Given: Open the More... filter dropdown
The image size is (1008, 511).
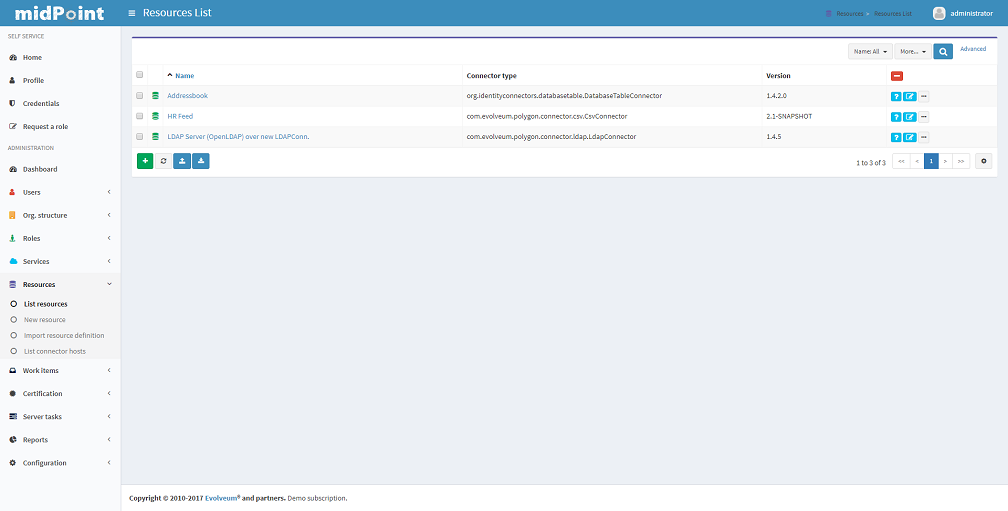Looking at the screenshot, I should 913,51.
